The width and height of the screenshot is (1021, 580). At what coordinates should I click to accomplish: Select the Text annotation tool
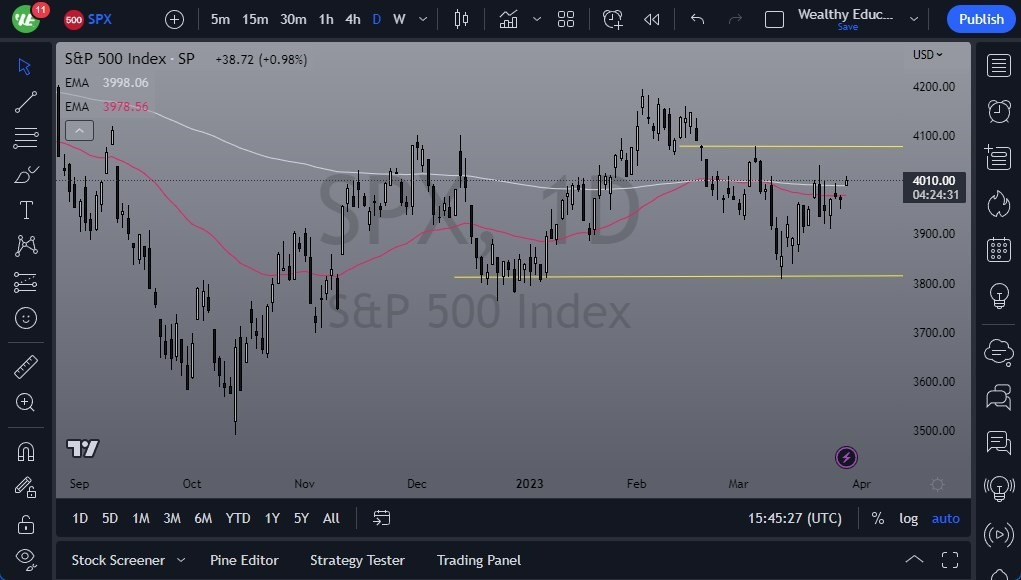click(x=25, y=210)
